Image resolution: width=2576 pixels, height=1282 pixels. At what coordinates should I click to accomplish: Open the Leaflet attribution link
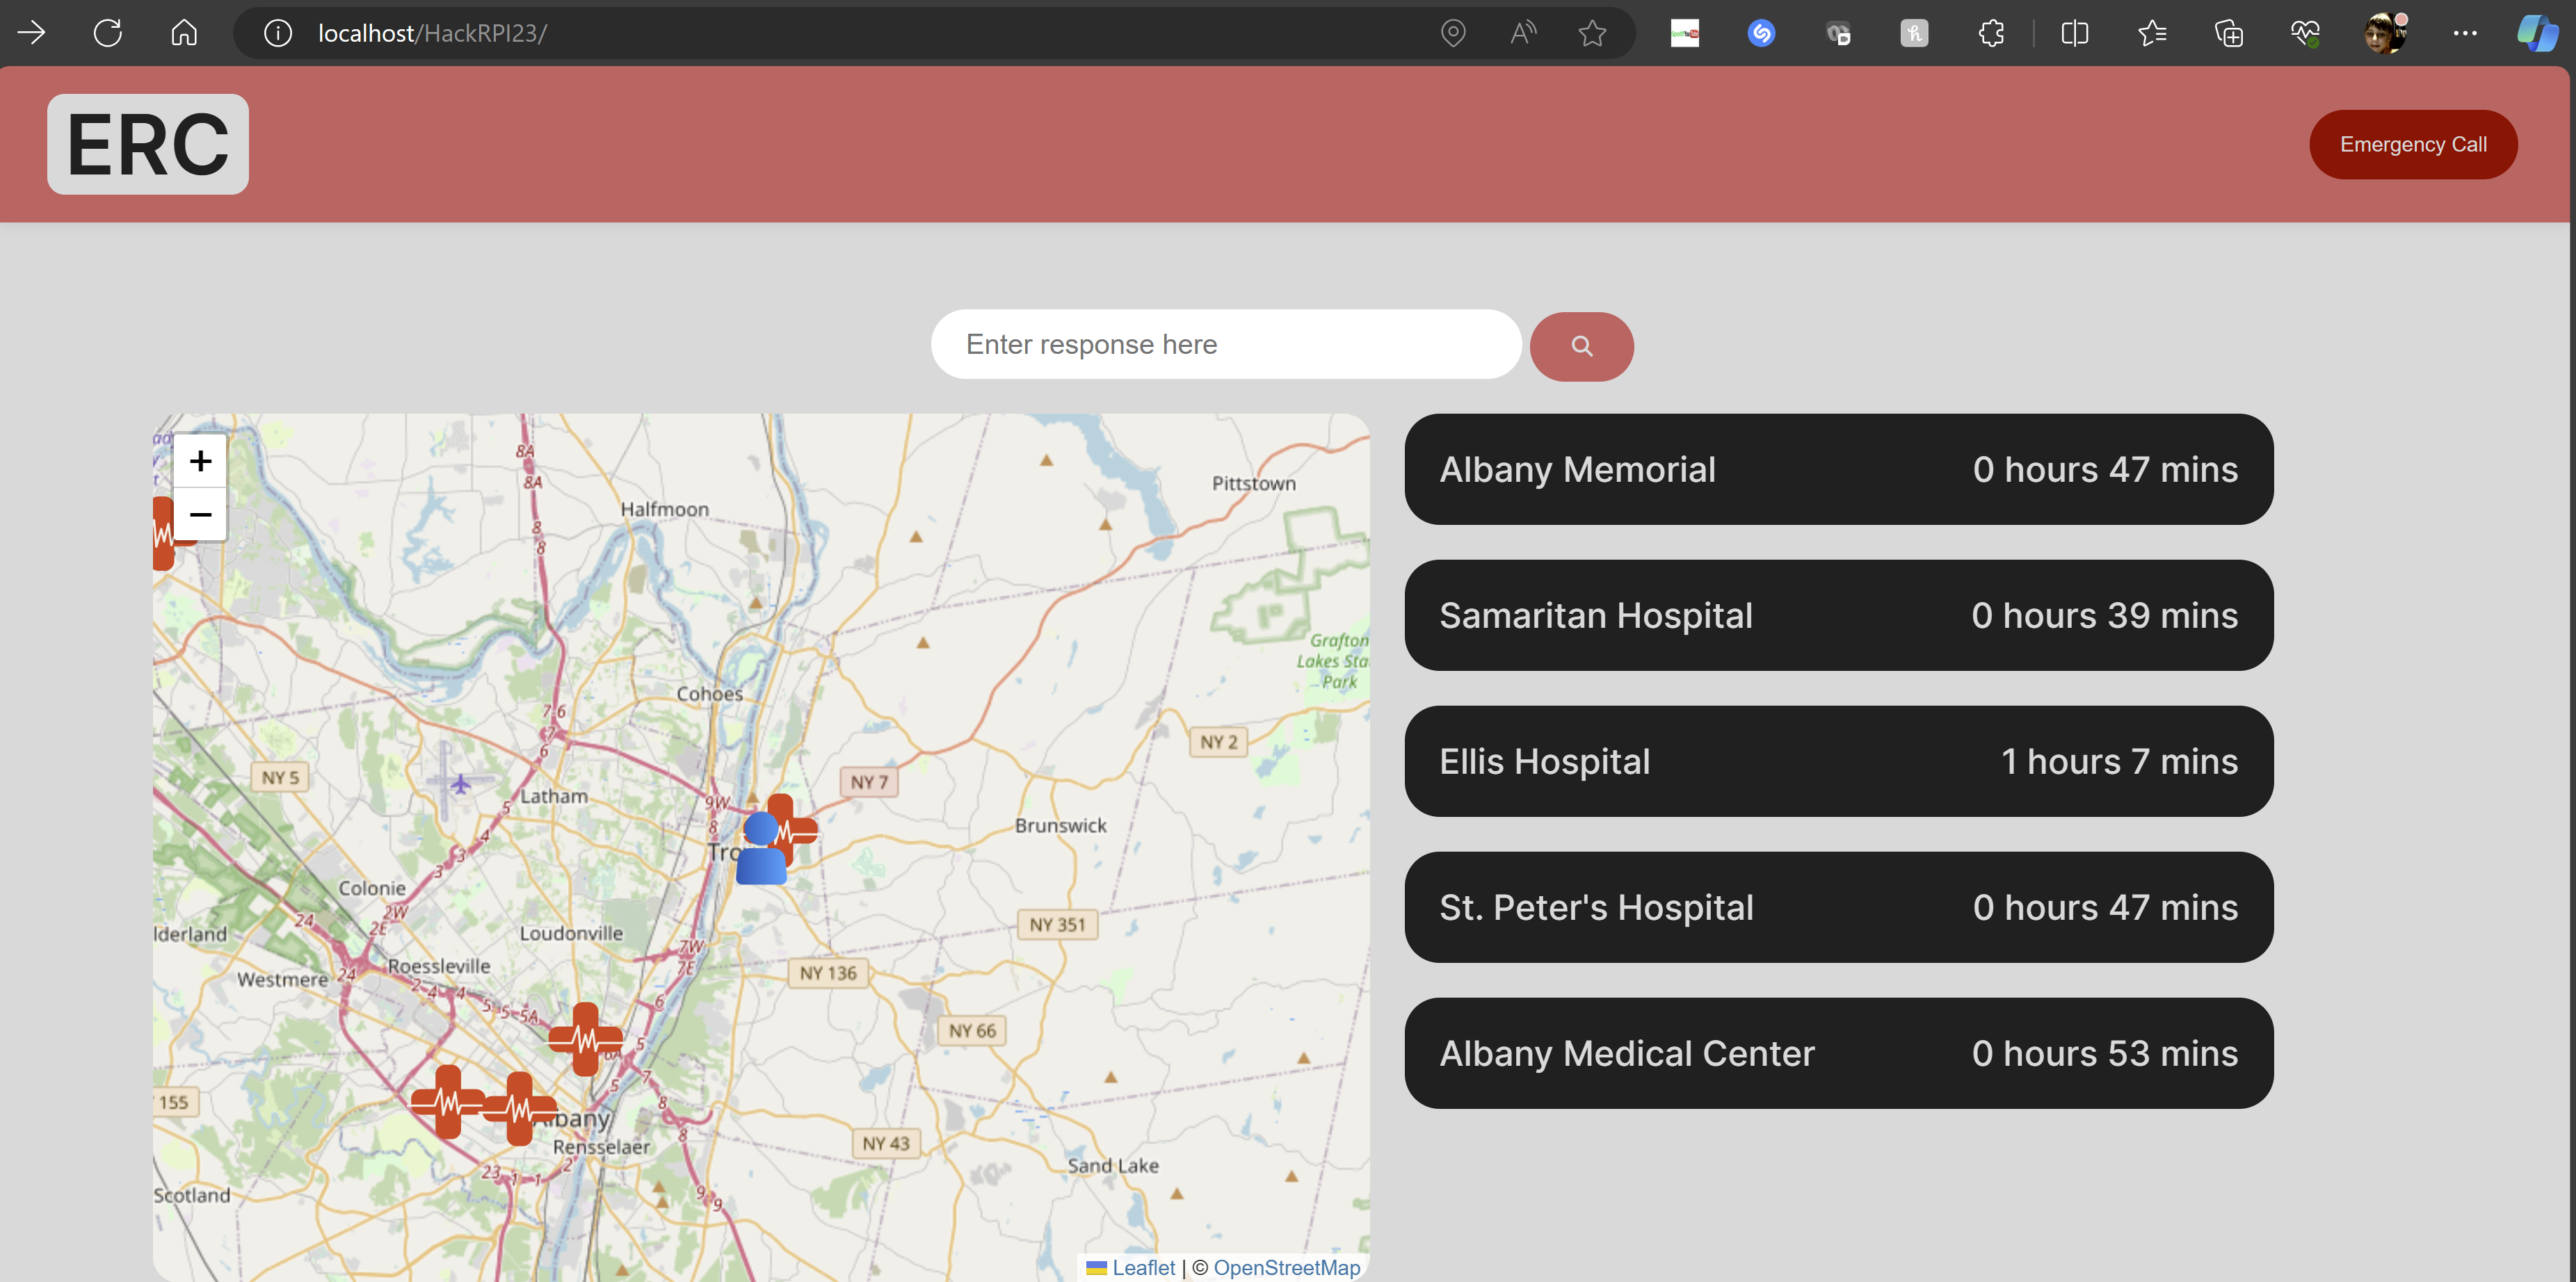(x=1143, y=1267)
